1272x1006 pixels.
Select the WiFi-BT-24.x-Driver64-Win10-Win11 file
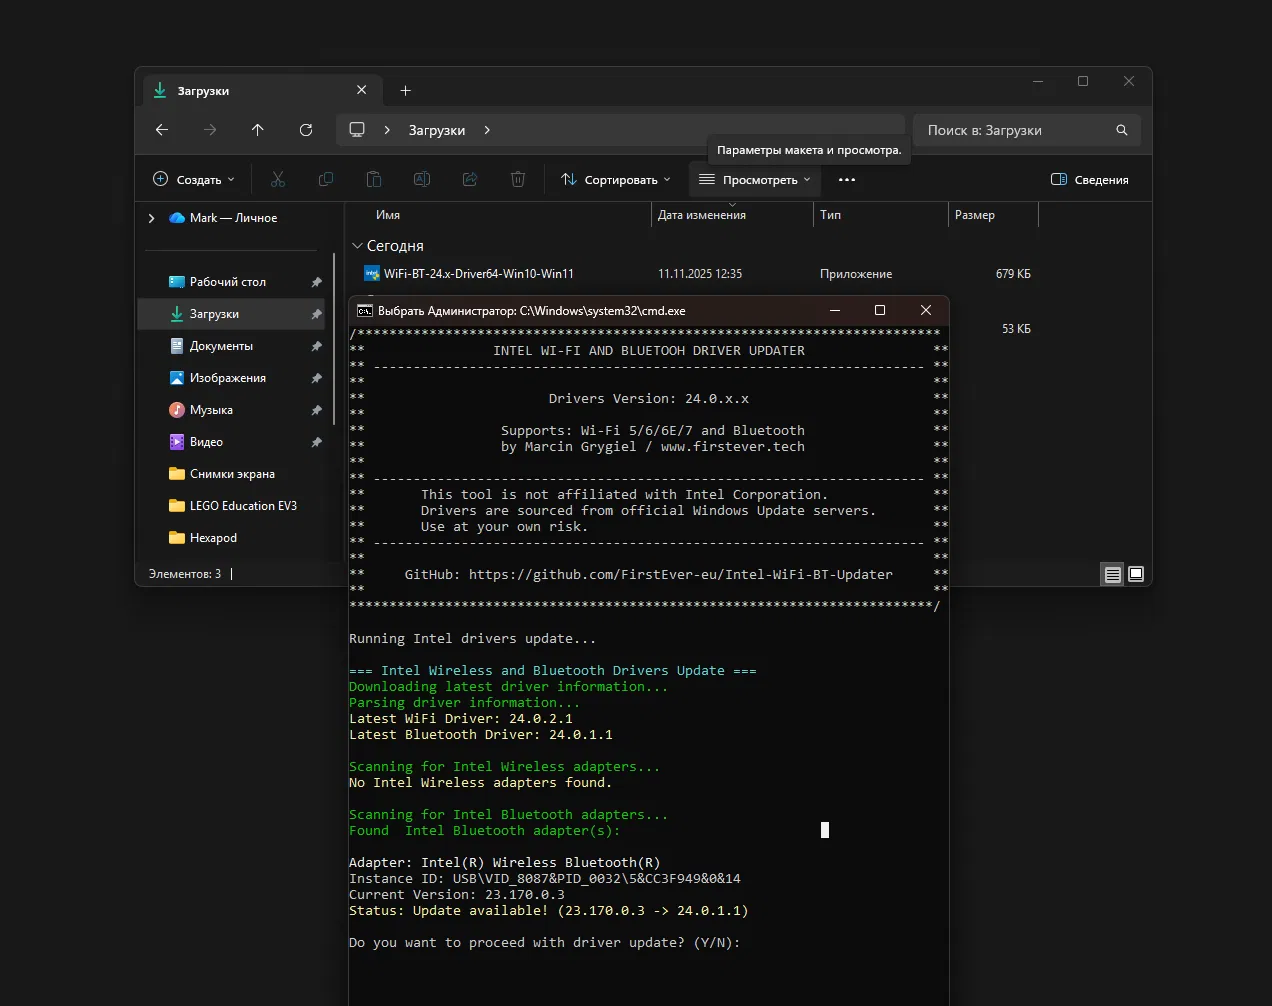click(x=478, y=274)
